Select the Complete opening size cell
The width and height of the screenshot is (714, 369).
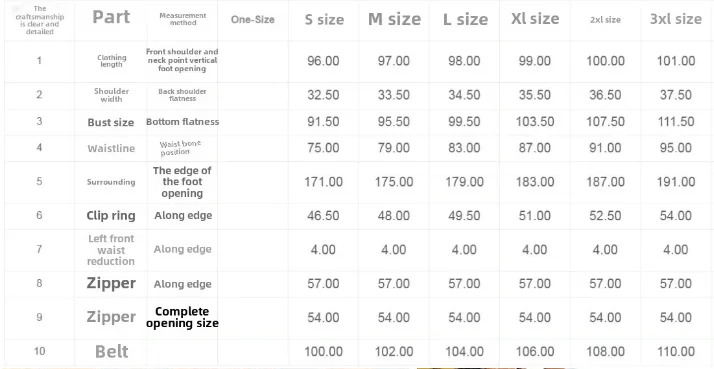182,318
